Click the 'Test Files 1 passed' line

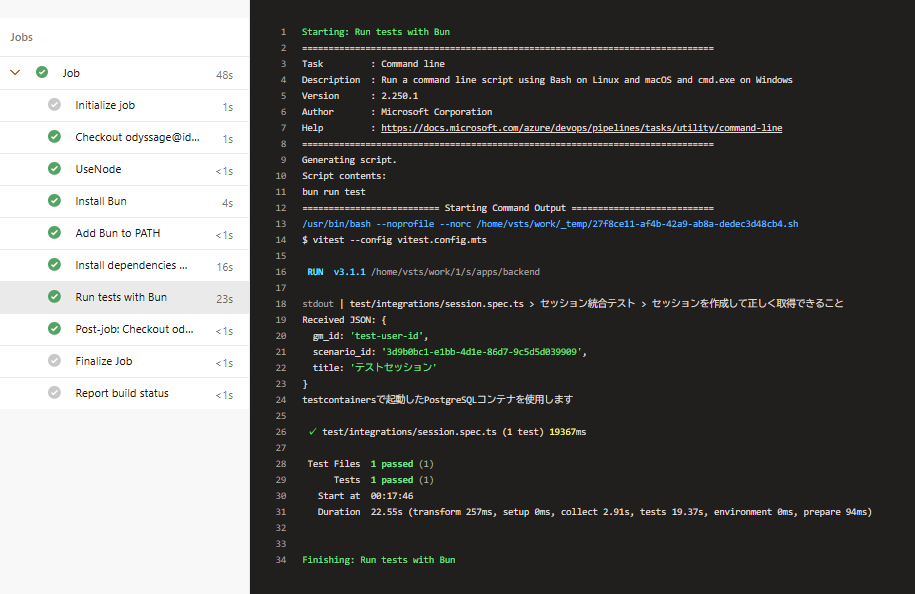[371, 464]
